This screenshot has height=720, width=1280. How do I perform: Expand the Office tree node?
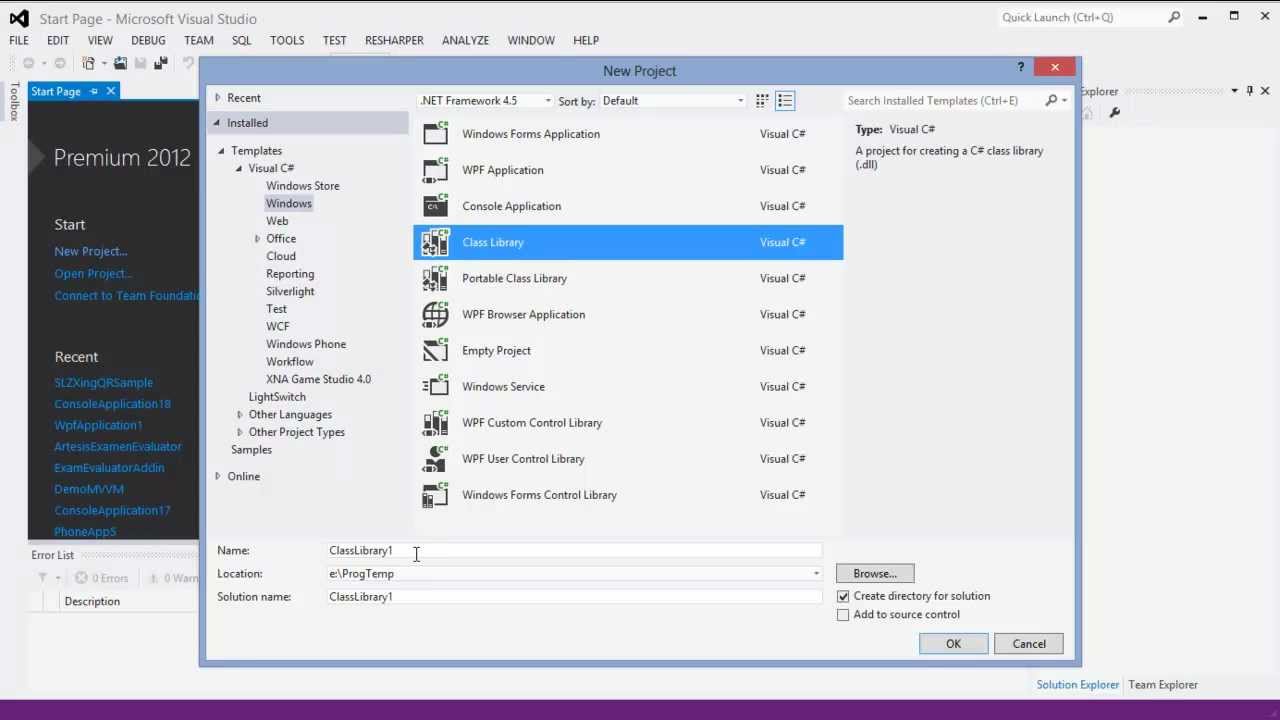[x=257, y=239]
